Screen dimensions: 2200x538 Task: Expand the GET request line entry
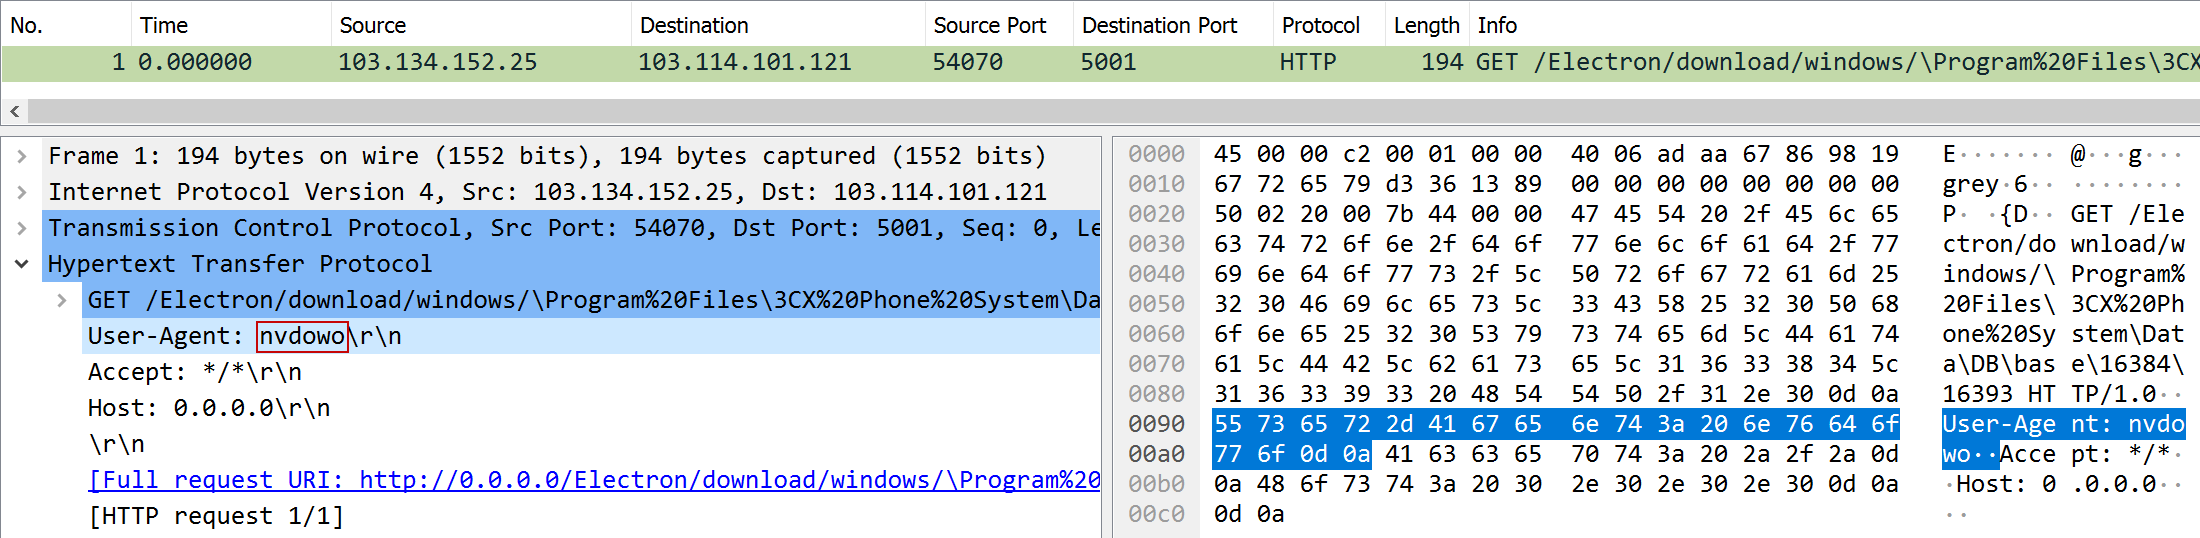[62, 300]
